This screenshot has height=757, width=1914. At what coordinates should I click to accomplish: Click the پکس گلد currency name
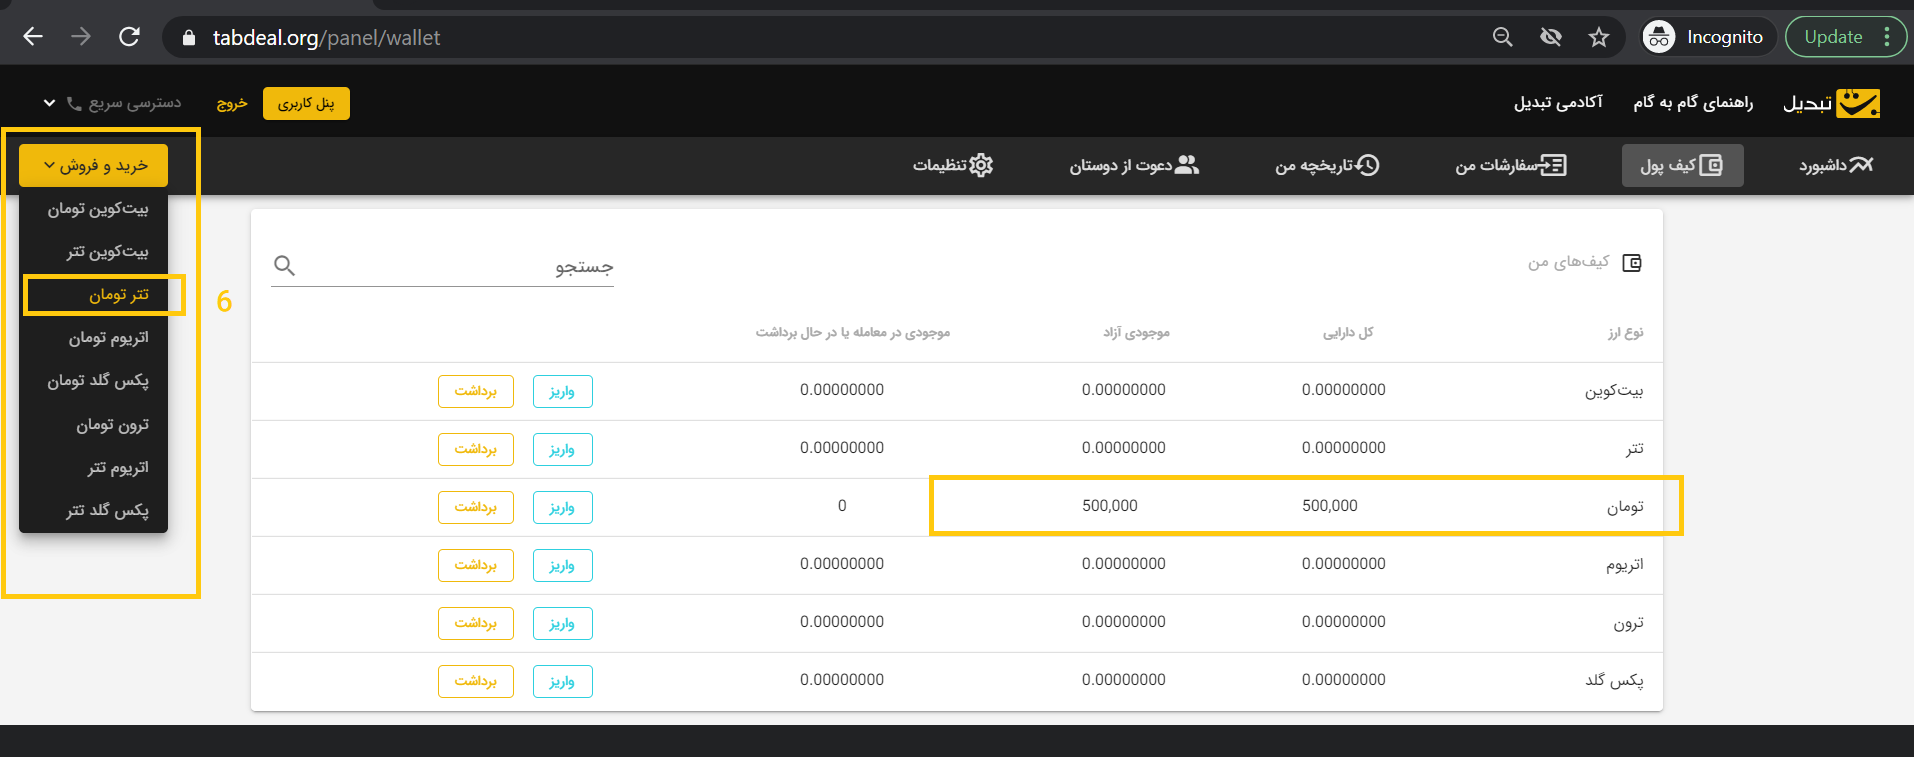point(1614,680)
